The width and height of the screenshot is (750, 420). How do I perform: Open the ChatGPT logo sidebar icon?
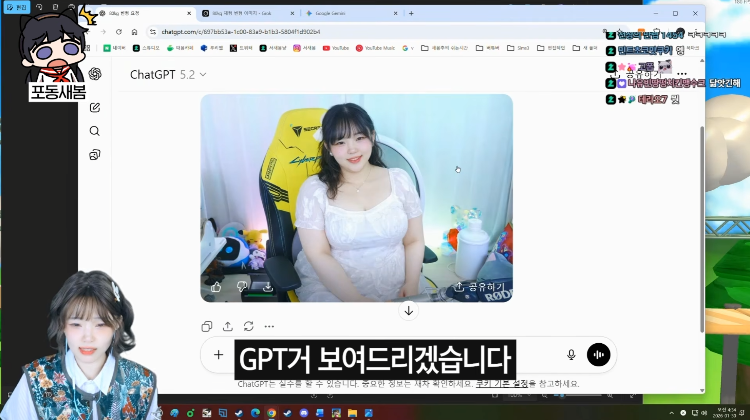coord(95,74)
